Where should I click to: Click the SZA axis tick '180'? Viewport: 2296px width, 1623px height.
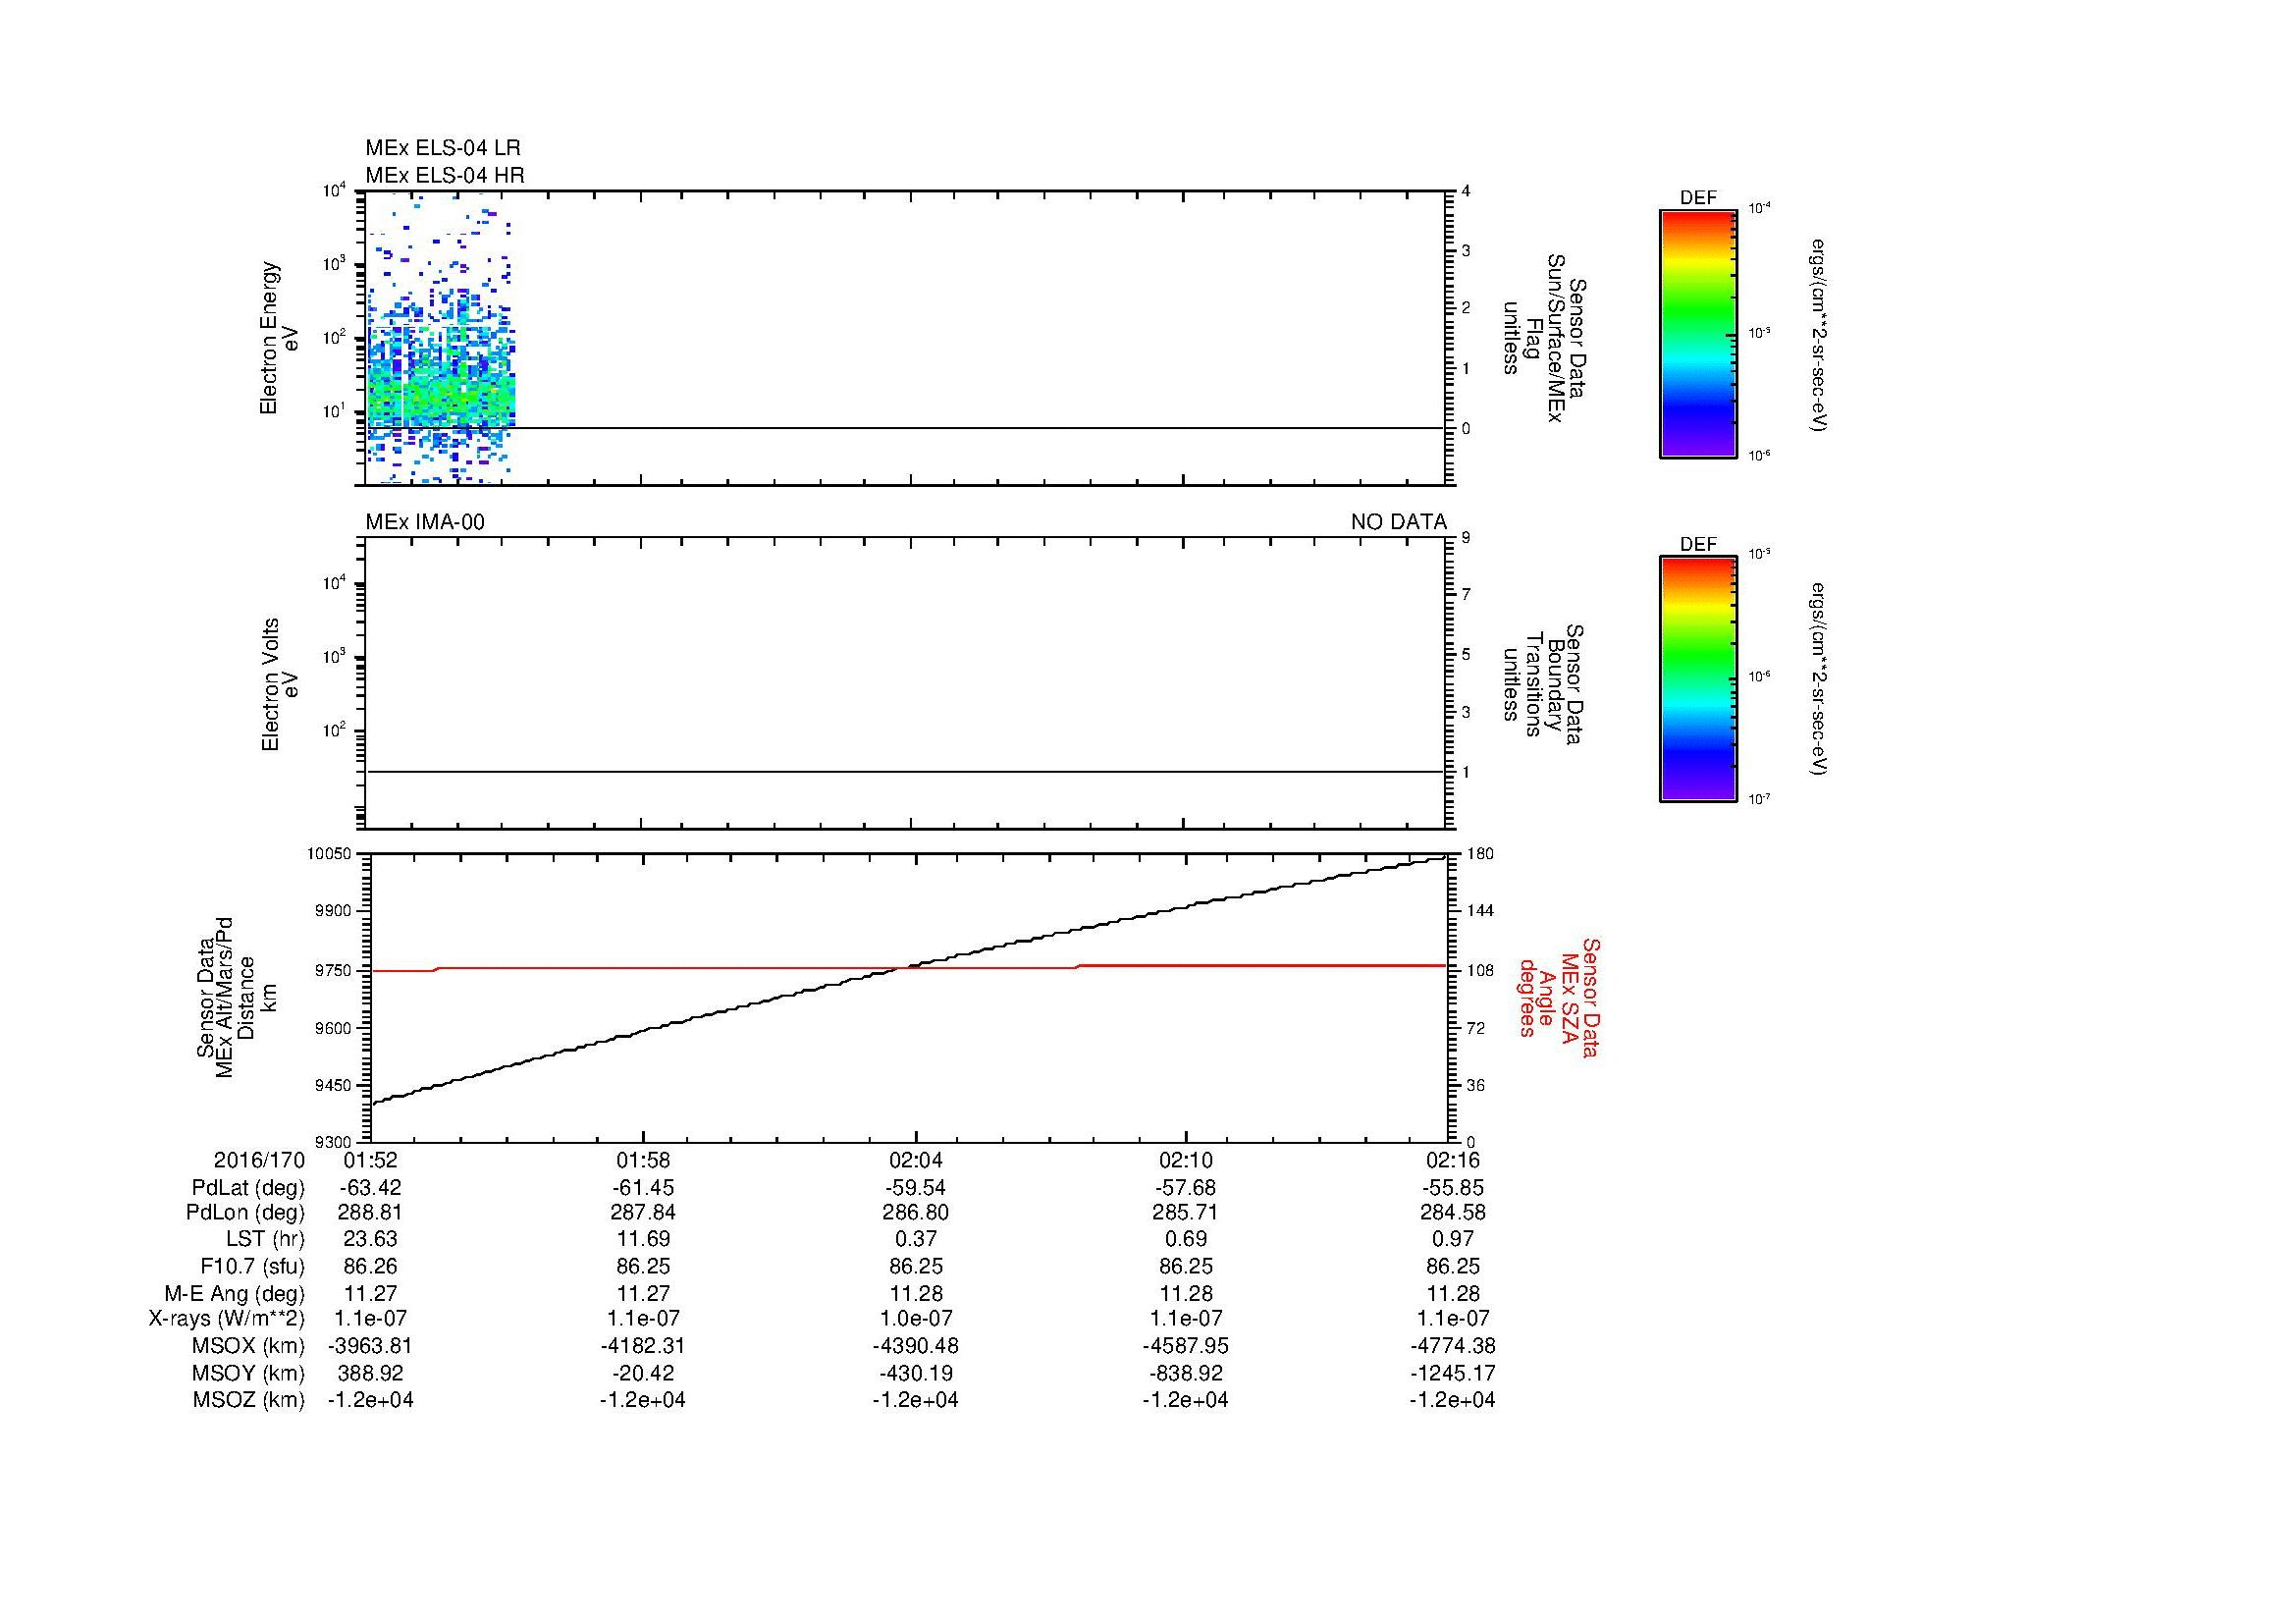point(1479,853)
